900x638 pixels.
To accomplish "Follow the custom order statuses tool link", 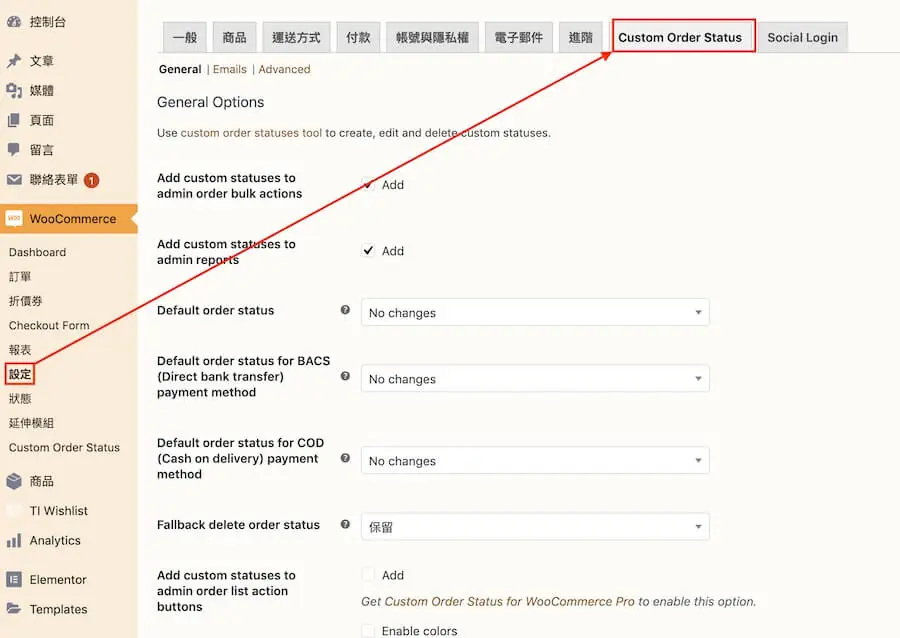I will coord(251,133).
